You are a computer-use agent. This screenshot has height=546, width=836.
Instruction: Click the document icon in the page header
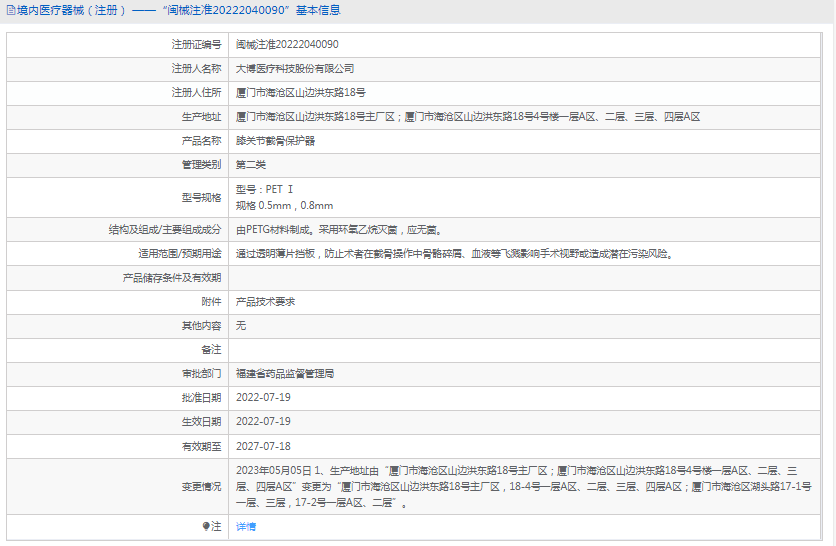[x=9, y=11]
